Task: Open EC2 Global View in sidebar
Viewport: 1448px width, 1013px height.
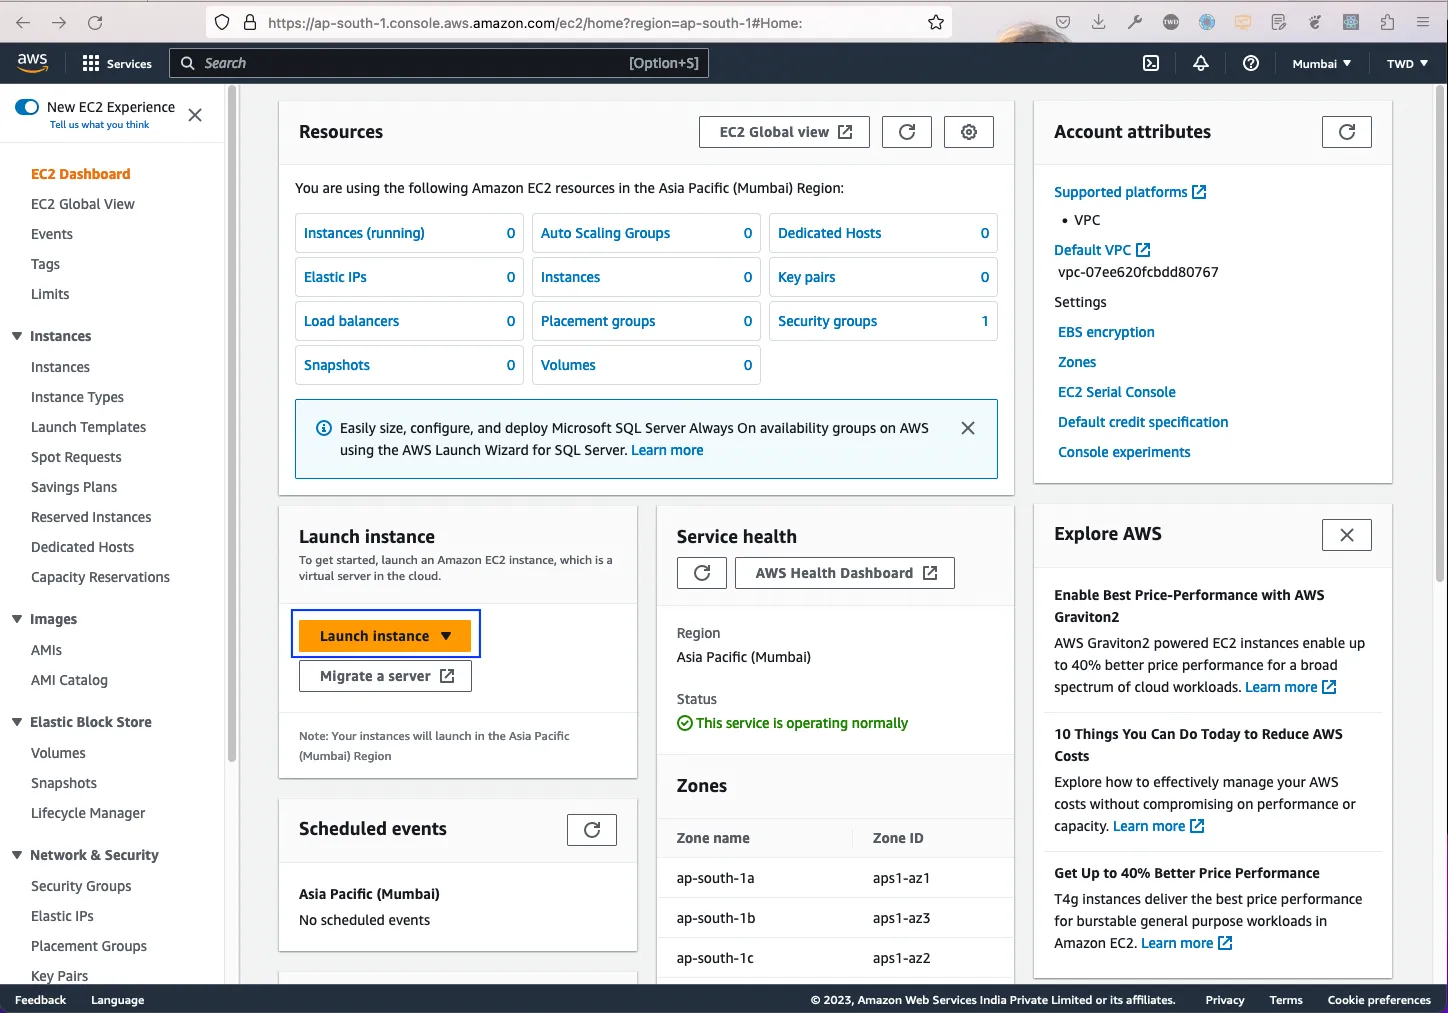Action: [x=83, y=204]
